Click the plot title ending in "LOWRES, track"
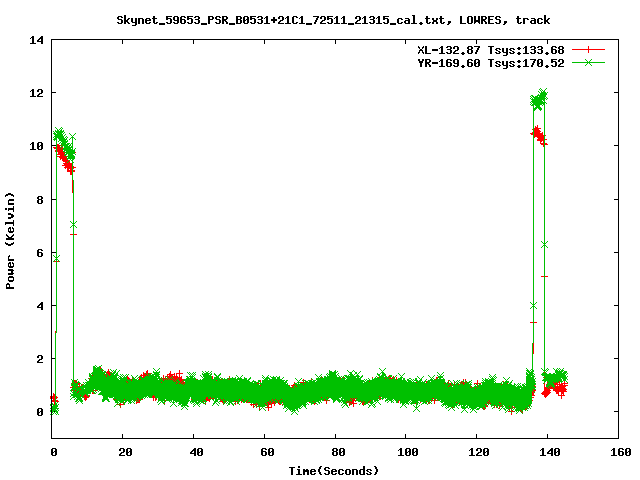 [333, 20]
